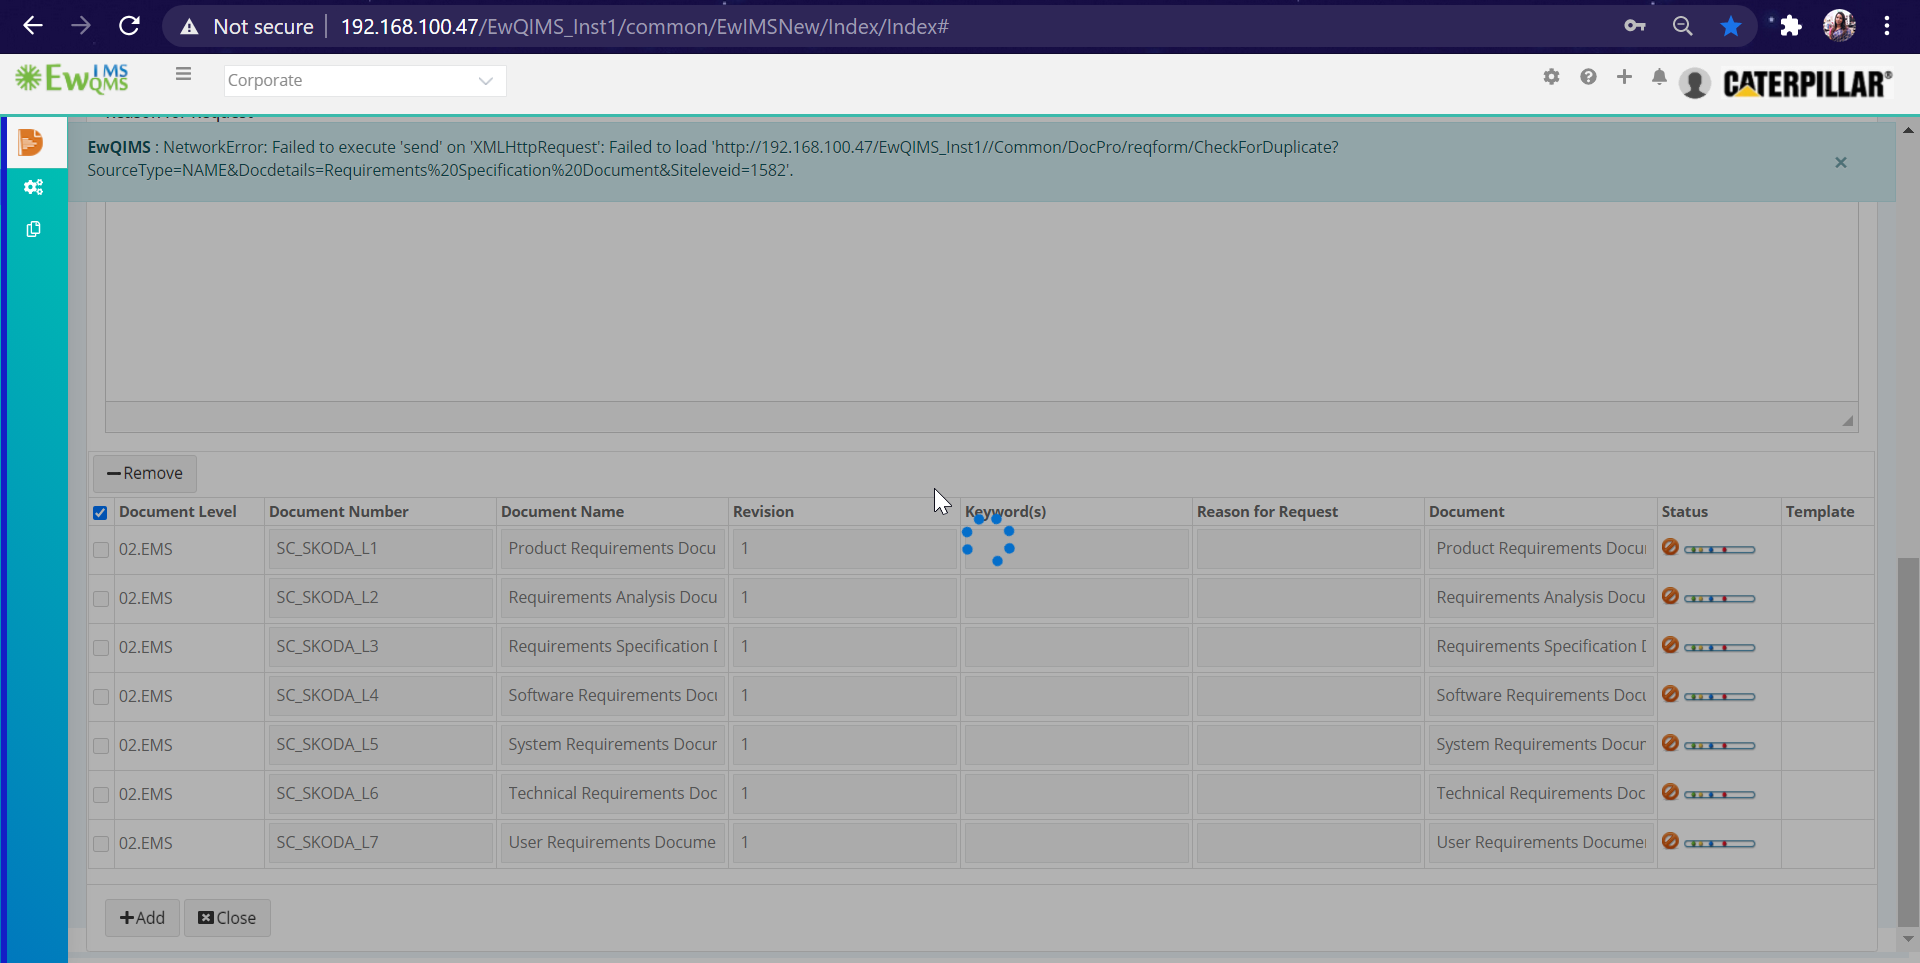Image resolution: width=1920 pixels, height=963 pixels.
Task: Click the Reason for Request field for SC_SKODA_L3
Action: [1308, 647]
